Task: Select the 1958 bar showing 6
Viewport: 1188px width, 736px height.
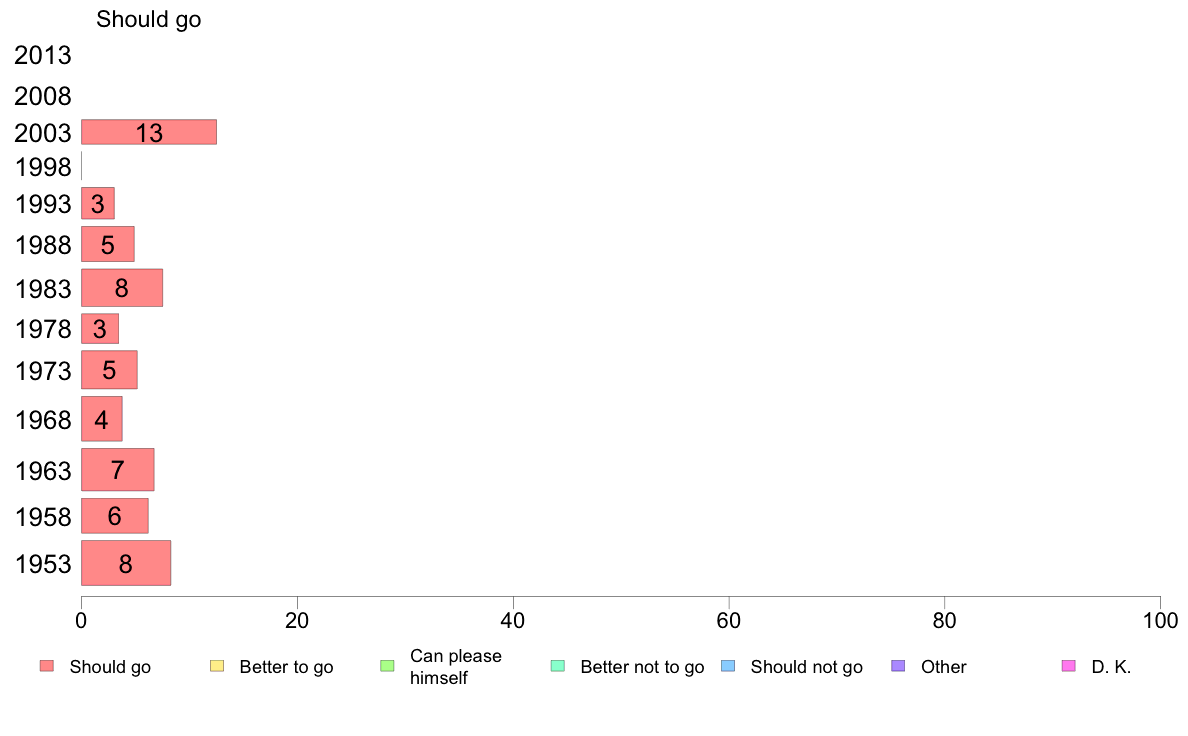Action: 114,516
